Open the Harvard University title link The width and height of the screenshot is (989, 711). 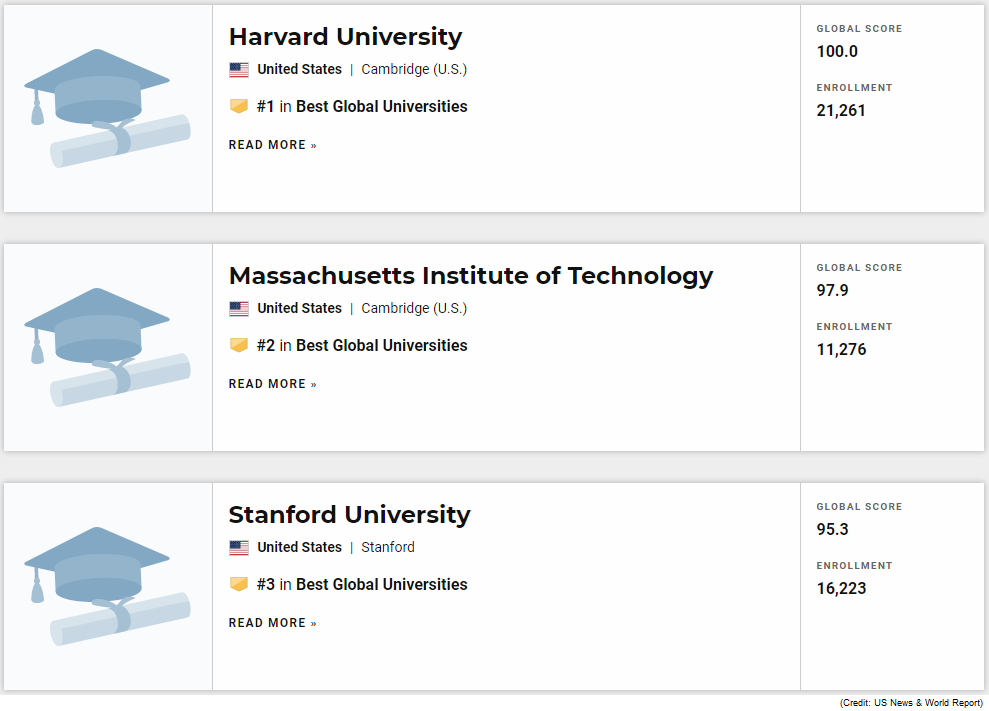coord(345,37)
